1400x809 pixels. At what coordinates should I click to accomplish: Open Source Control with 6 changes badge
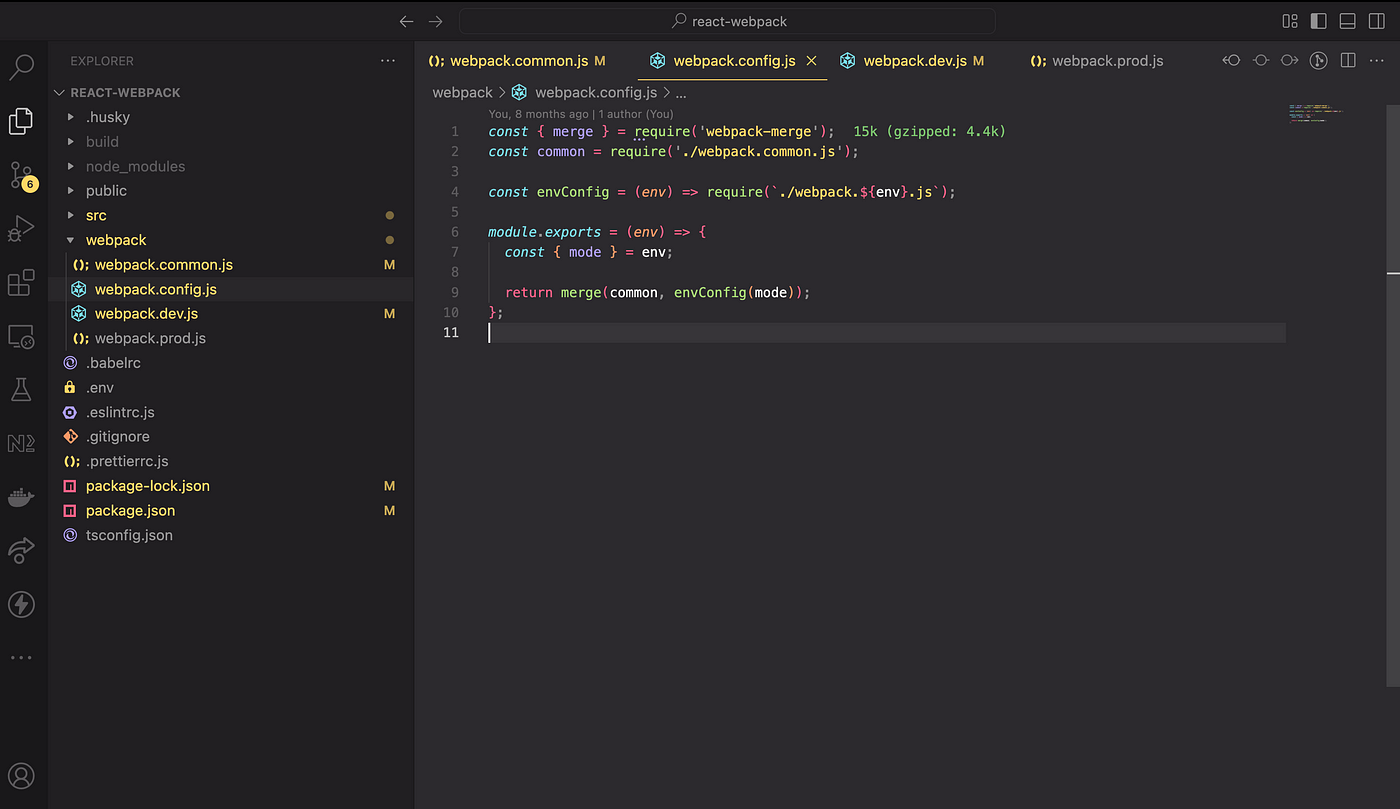(21, 176)
